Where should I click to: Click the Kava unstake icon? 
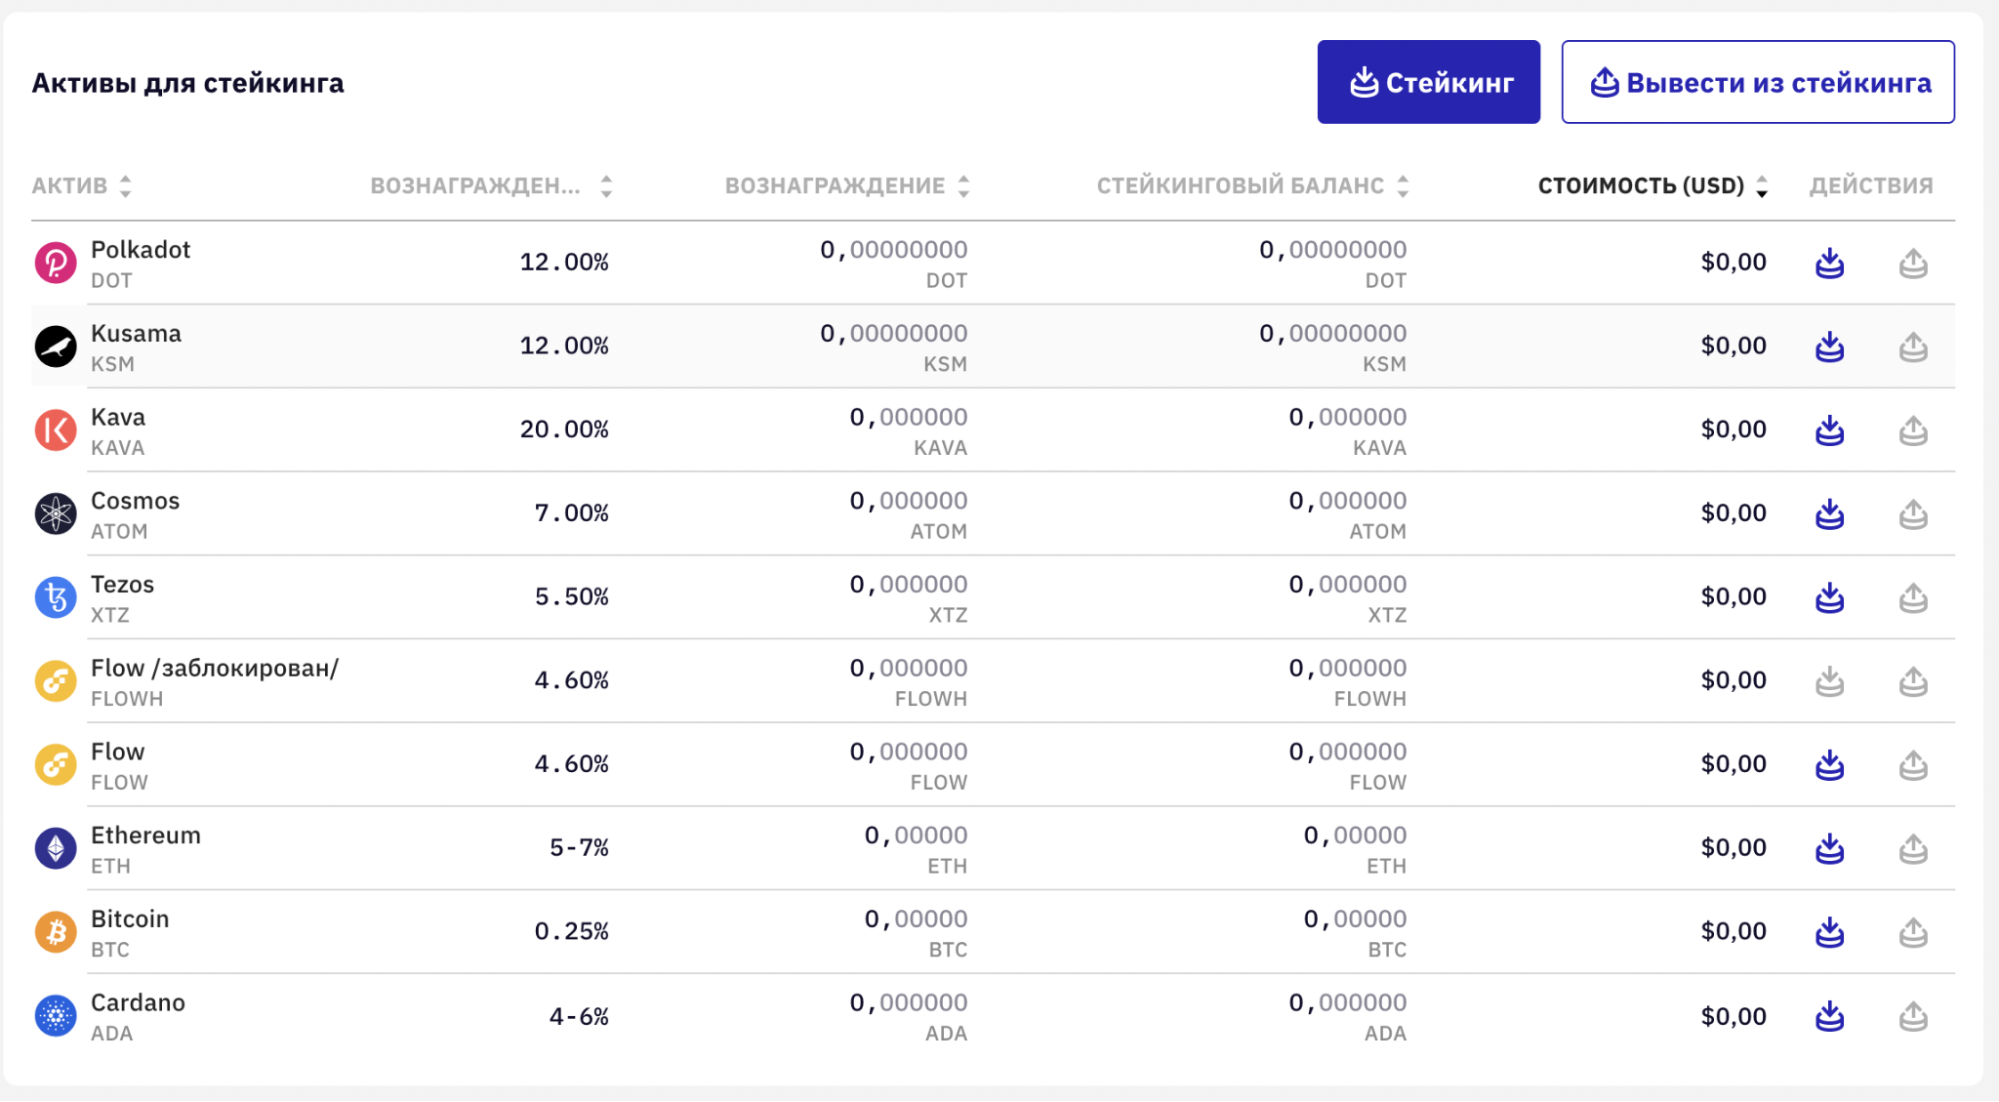1912,430
